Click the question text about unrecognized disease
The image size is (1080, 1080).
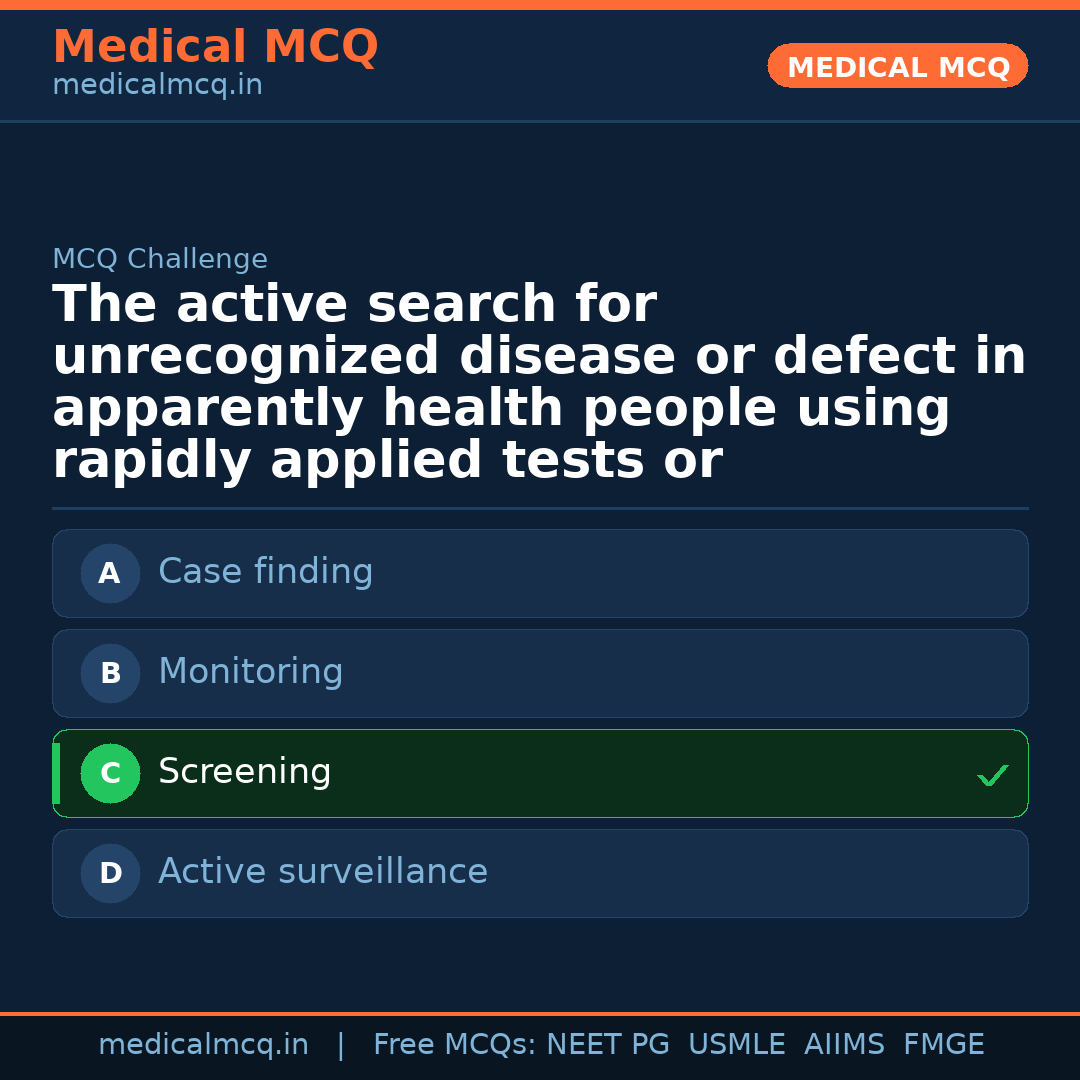[538, 382]
